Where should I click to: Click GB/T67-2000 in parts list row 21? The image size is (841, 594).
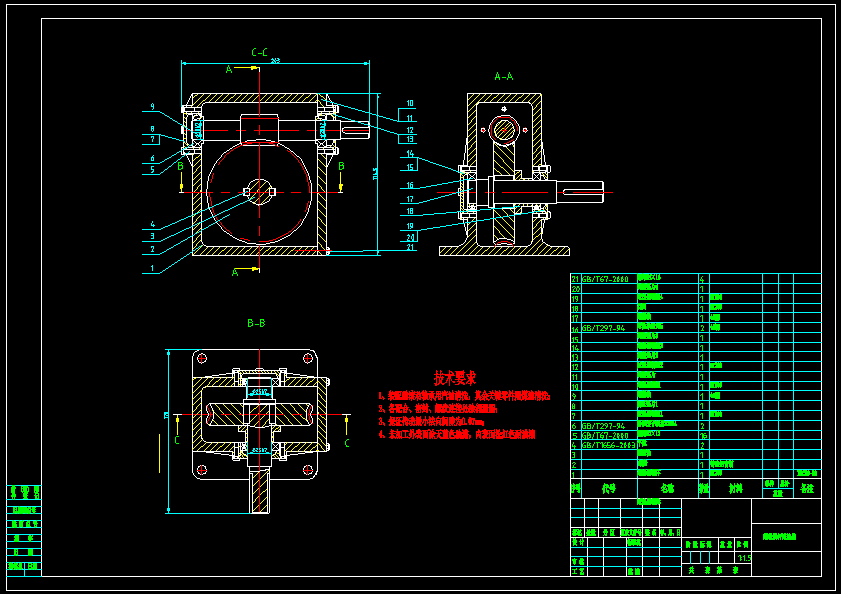(x=605, y=280)
